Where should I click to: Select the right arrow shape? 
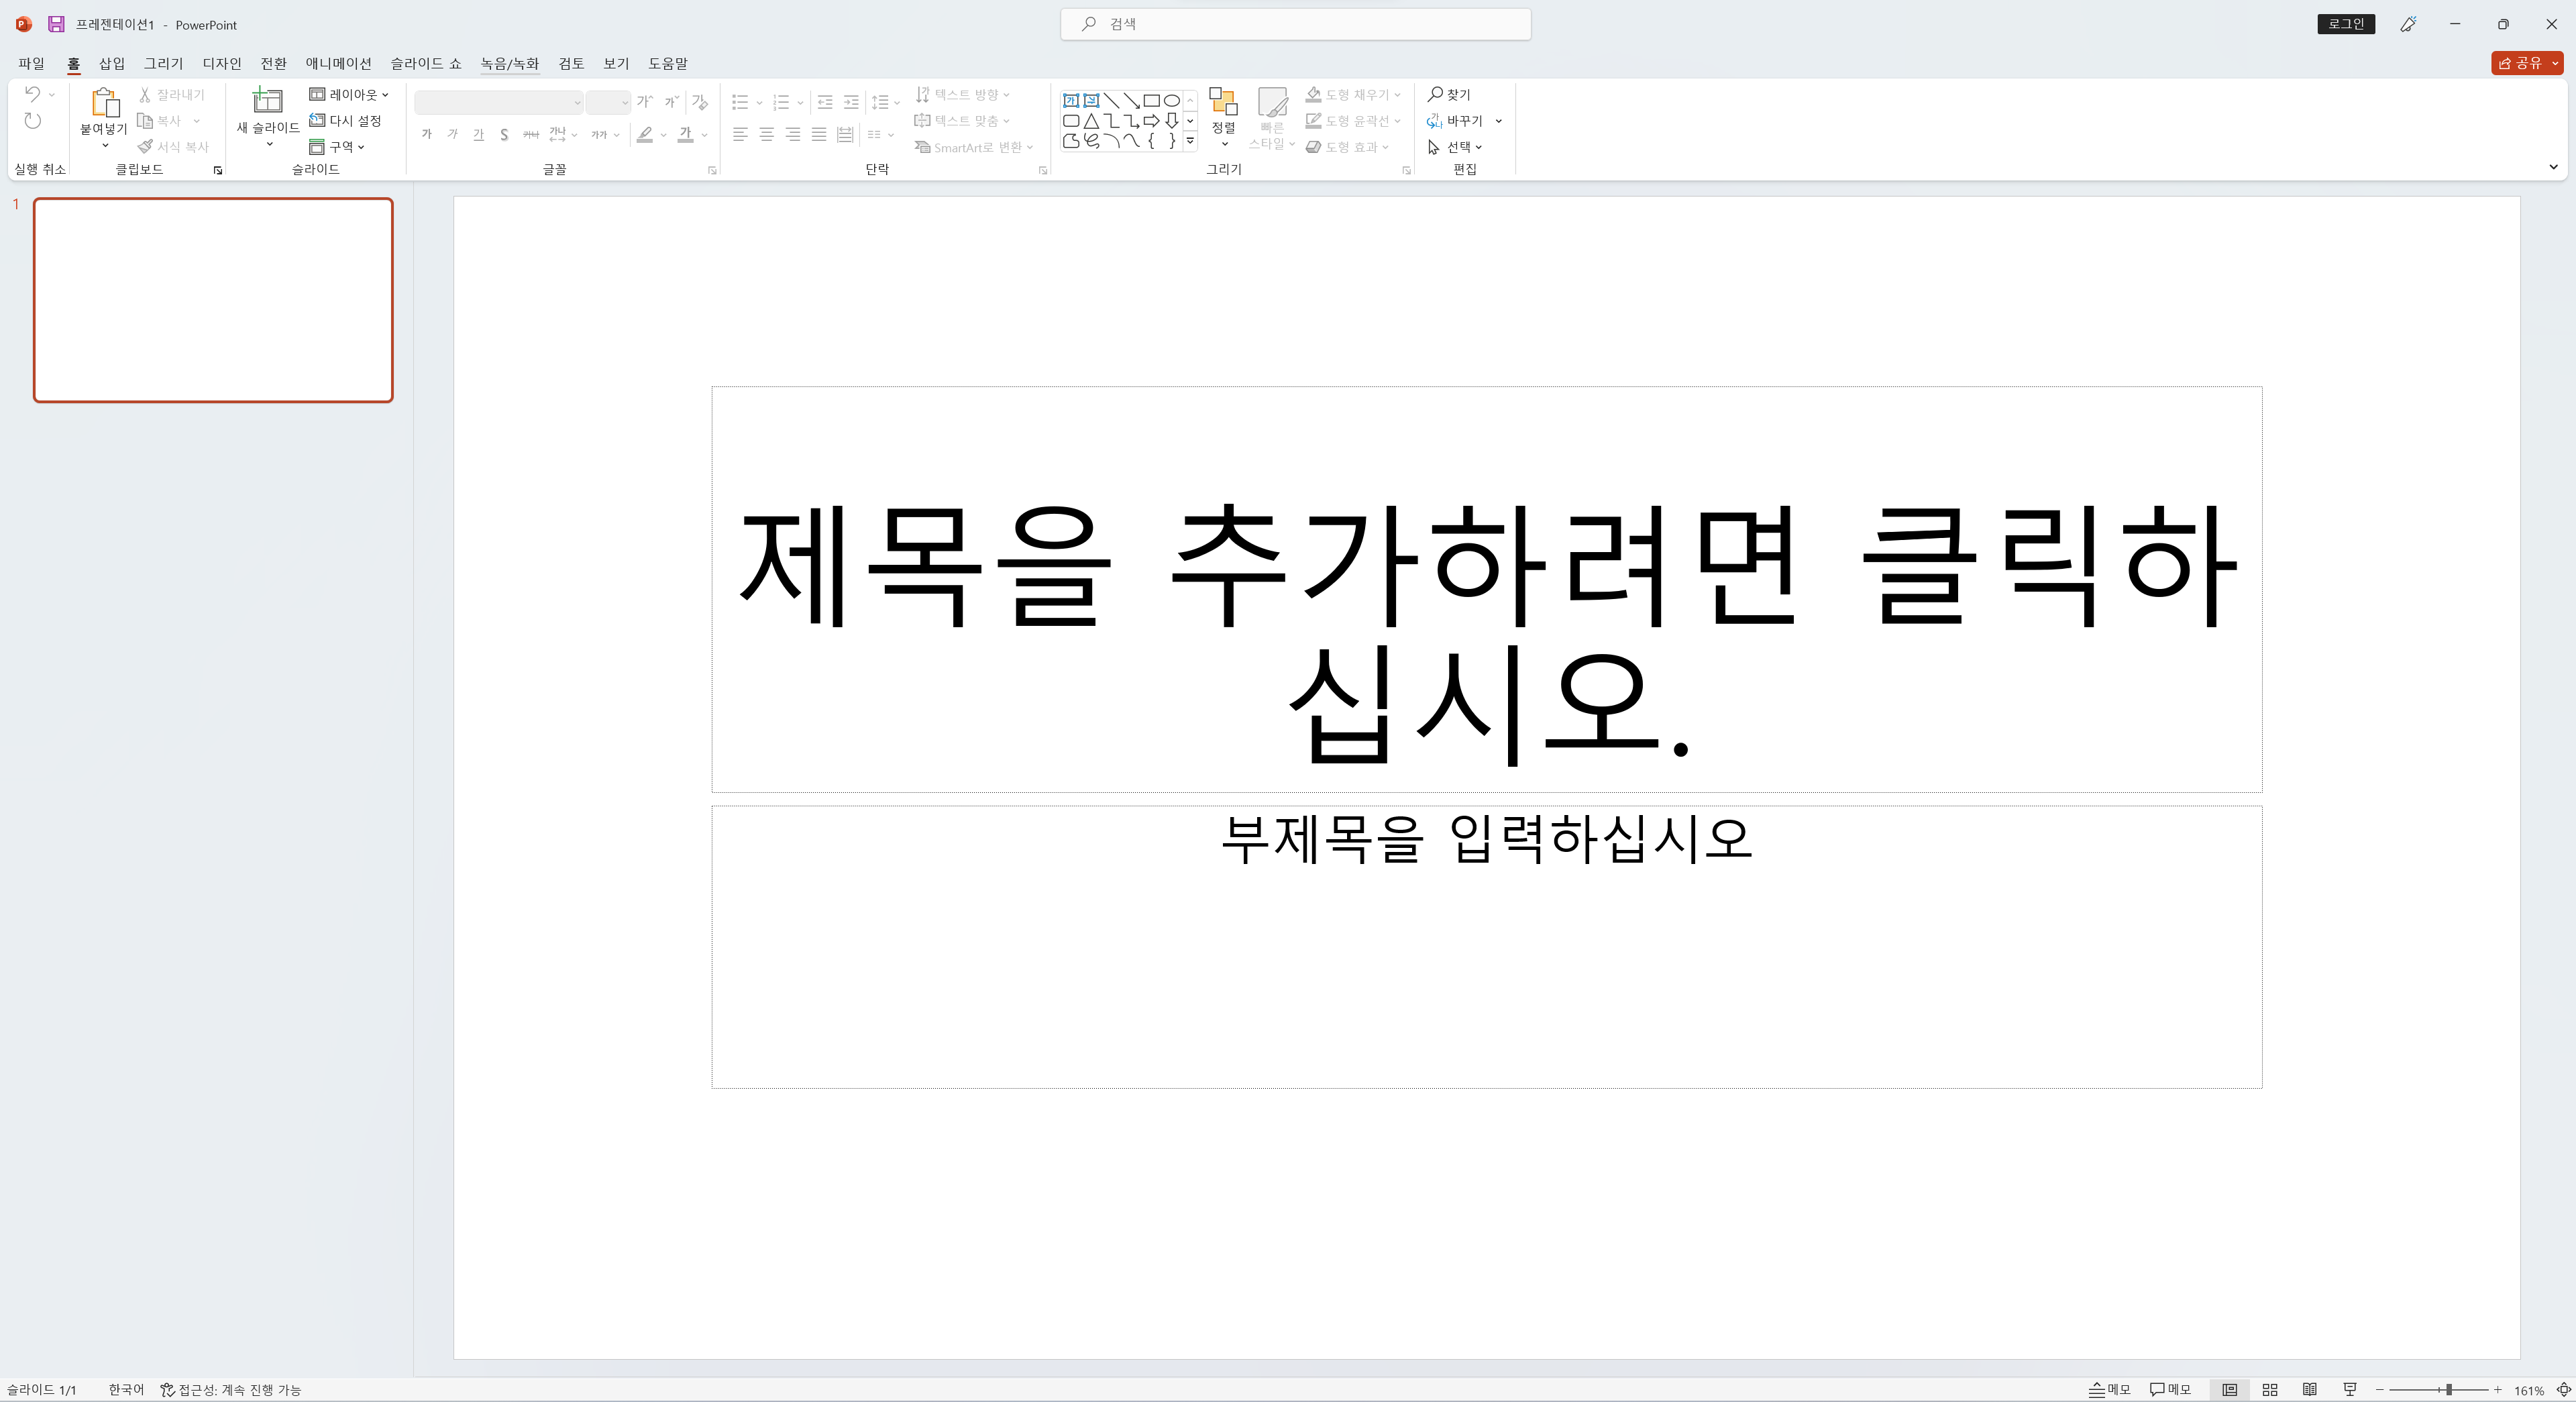tap(1151, 121)
